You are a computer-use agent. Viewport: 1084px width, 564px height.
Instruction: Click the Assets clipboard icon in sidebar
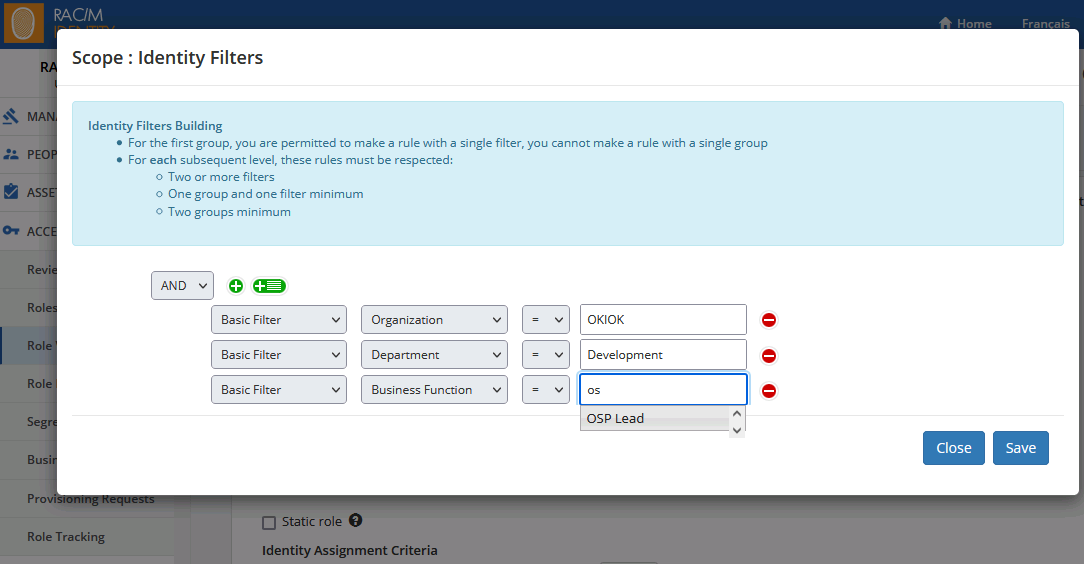pyautogui.click(x=11, y=191)
